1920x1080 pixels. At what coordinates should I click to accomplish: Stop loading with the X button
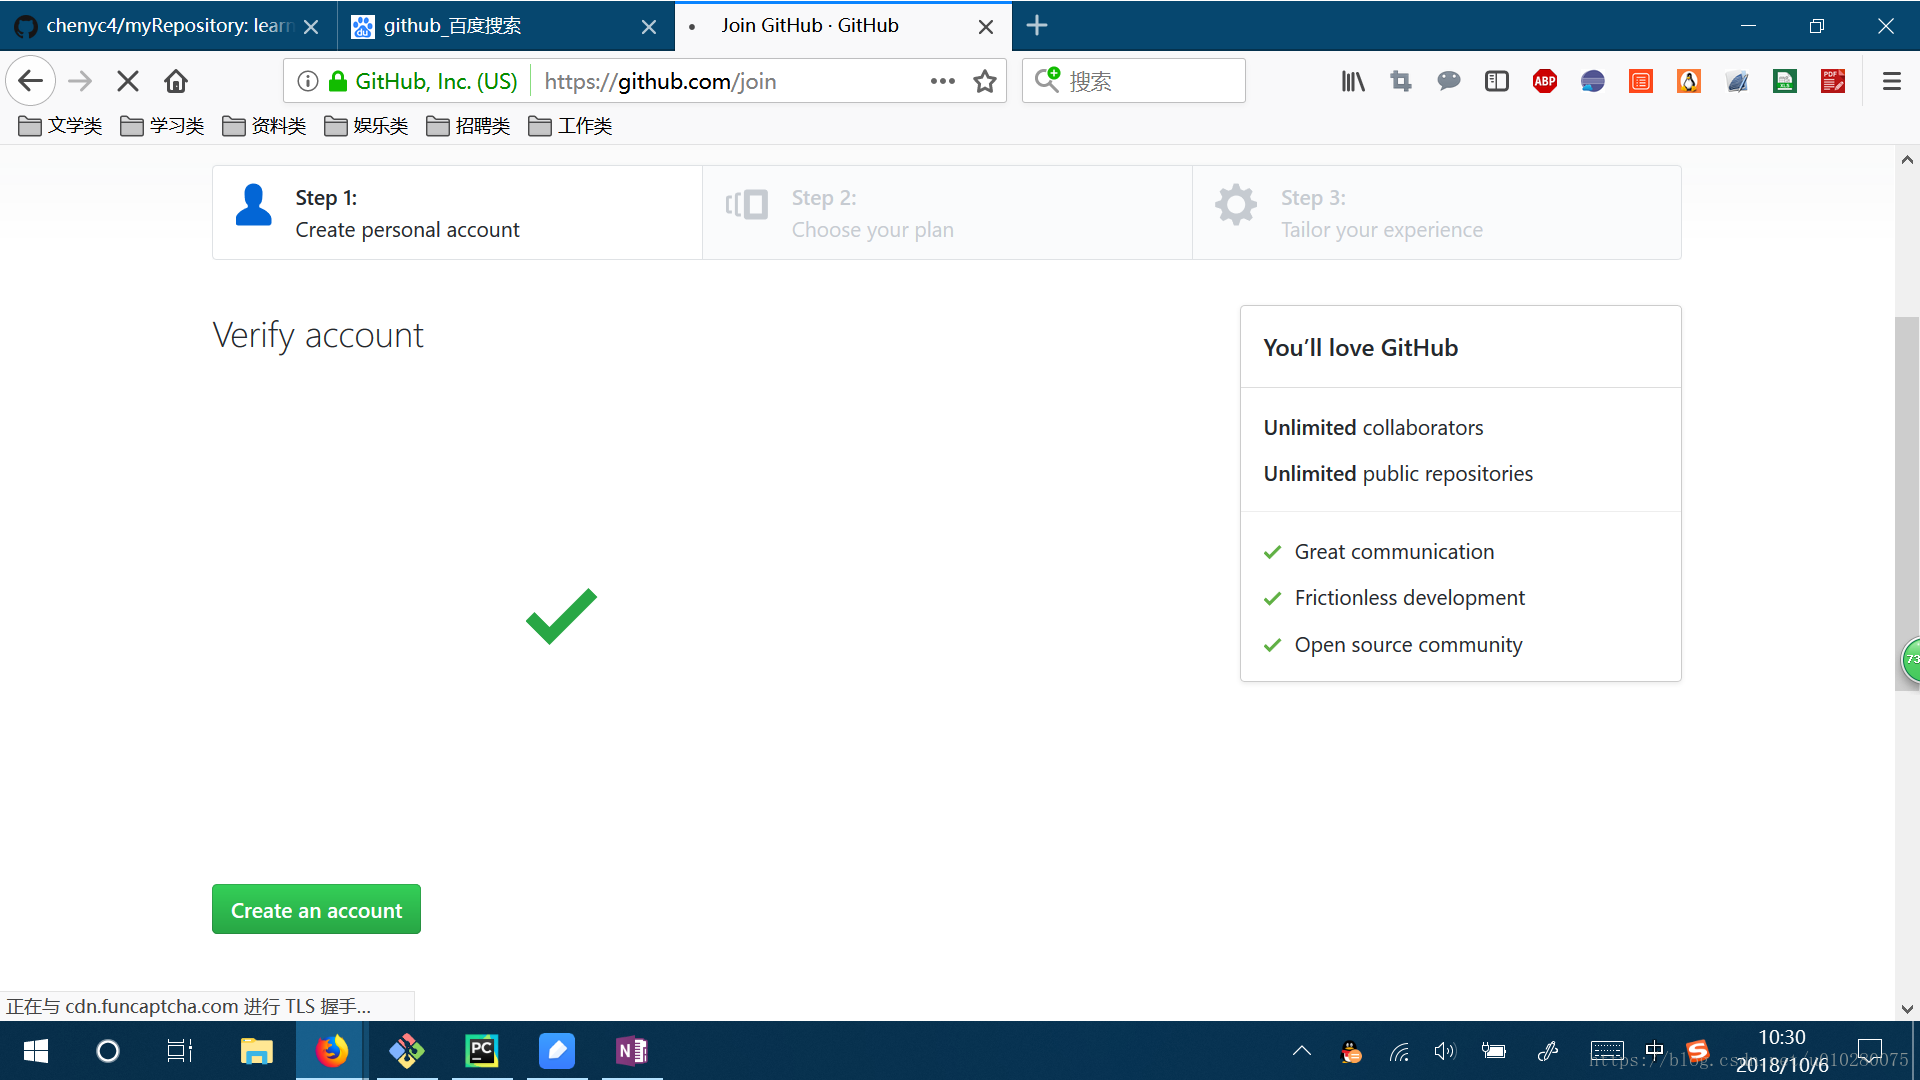click(x=128, y=81)
